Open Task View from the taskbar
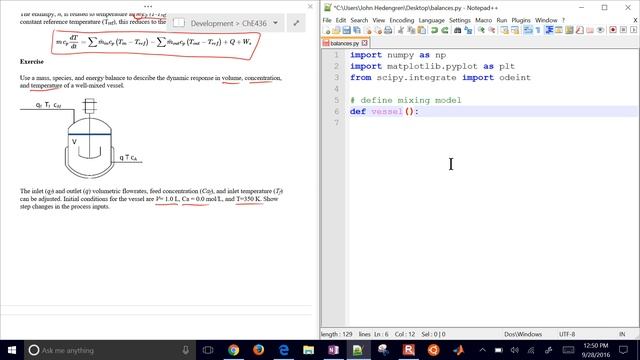Viewport: 640px width, 360px height. coord(208,350)
